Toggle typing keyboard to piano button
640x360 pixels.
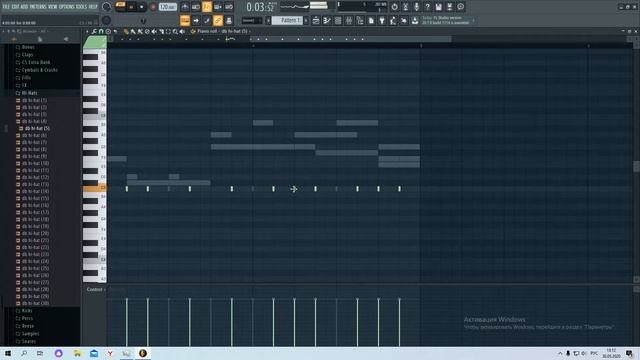(x=185, y=20)
